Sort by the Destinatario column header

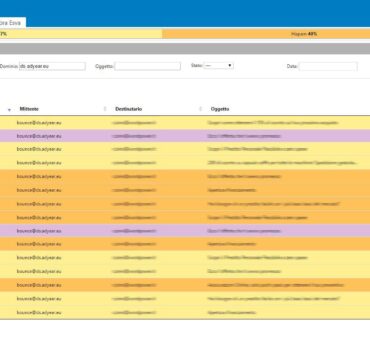[x=128, y=109]
